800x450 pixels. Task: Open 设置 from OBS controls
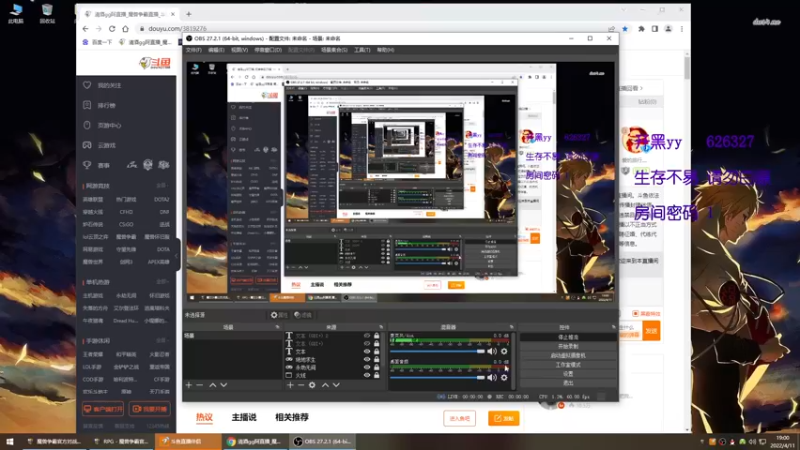[x=568, y=374]
